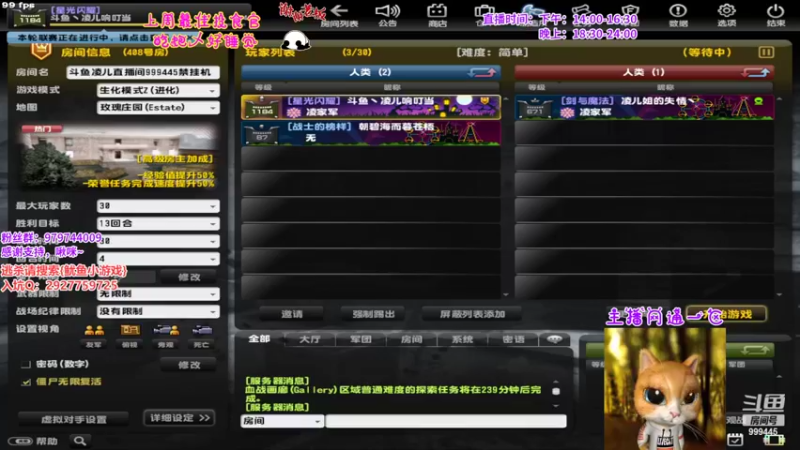Click the 开始游戏 start game button
The image size is (800, 450).
click(727, 314)
